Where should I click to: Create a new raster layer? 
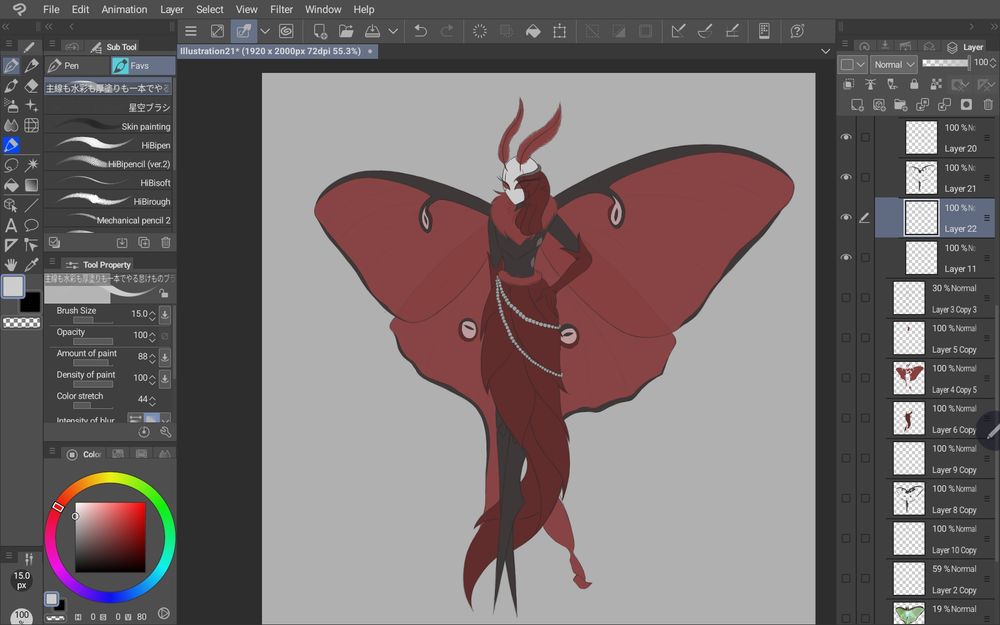(857, 104)
